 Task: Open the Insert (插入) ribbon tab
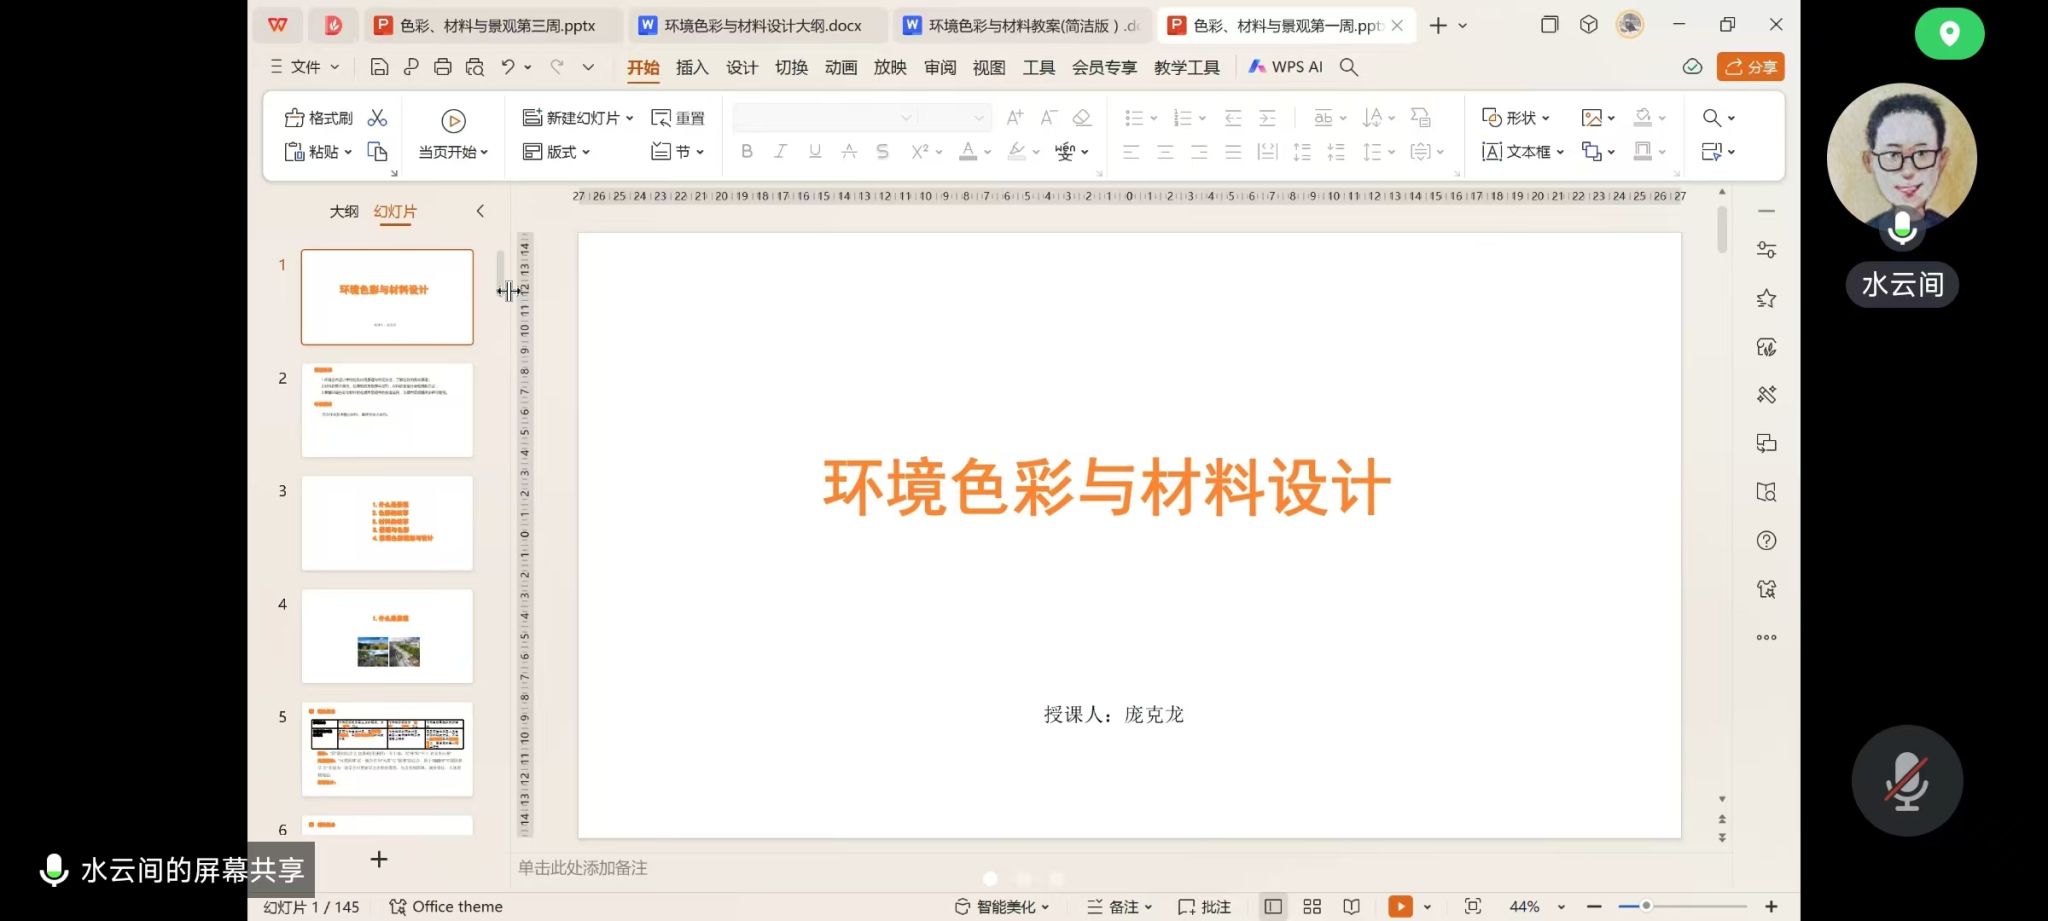(692, 67)
